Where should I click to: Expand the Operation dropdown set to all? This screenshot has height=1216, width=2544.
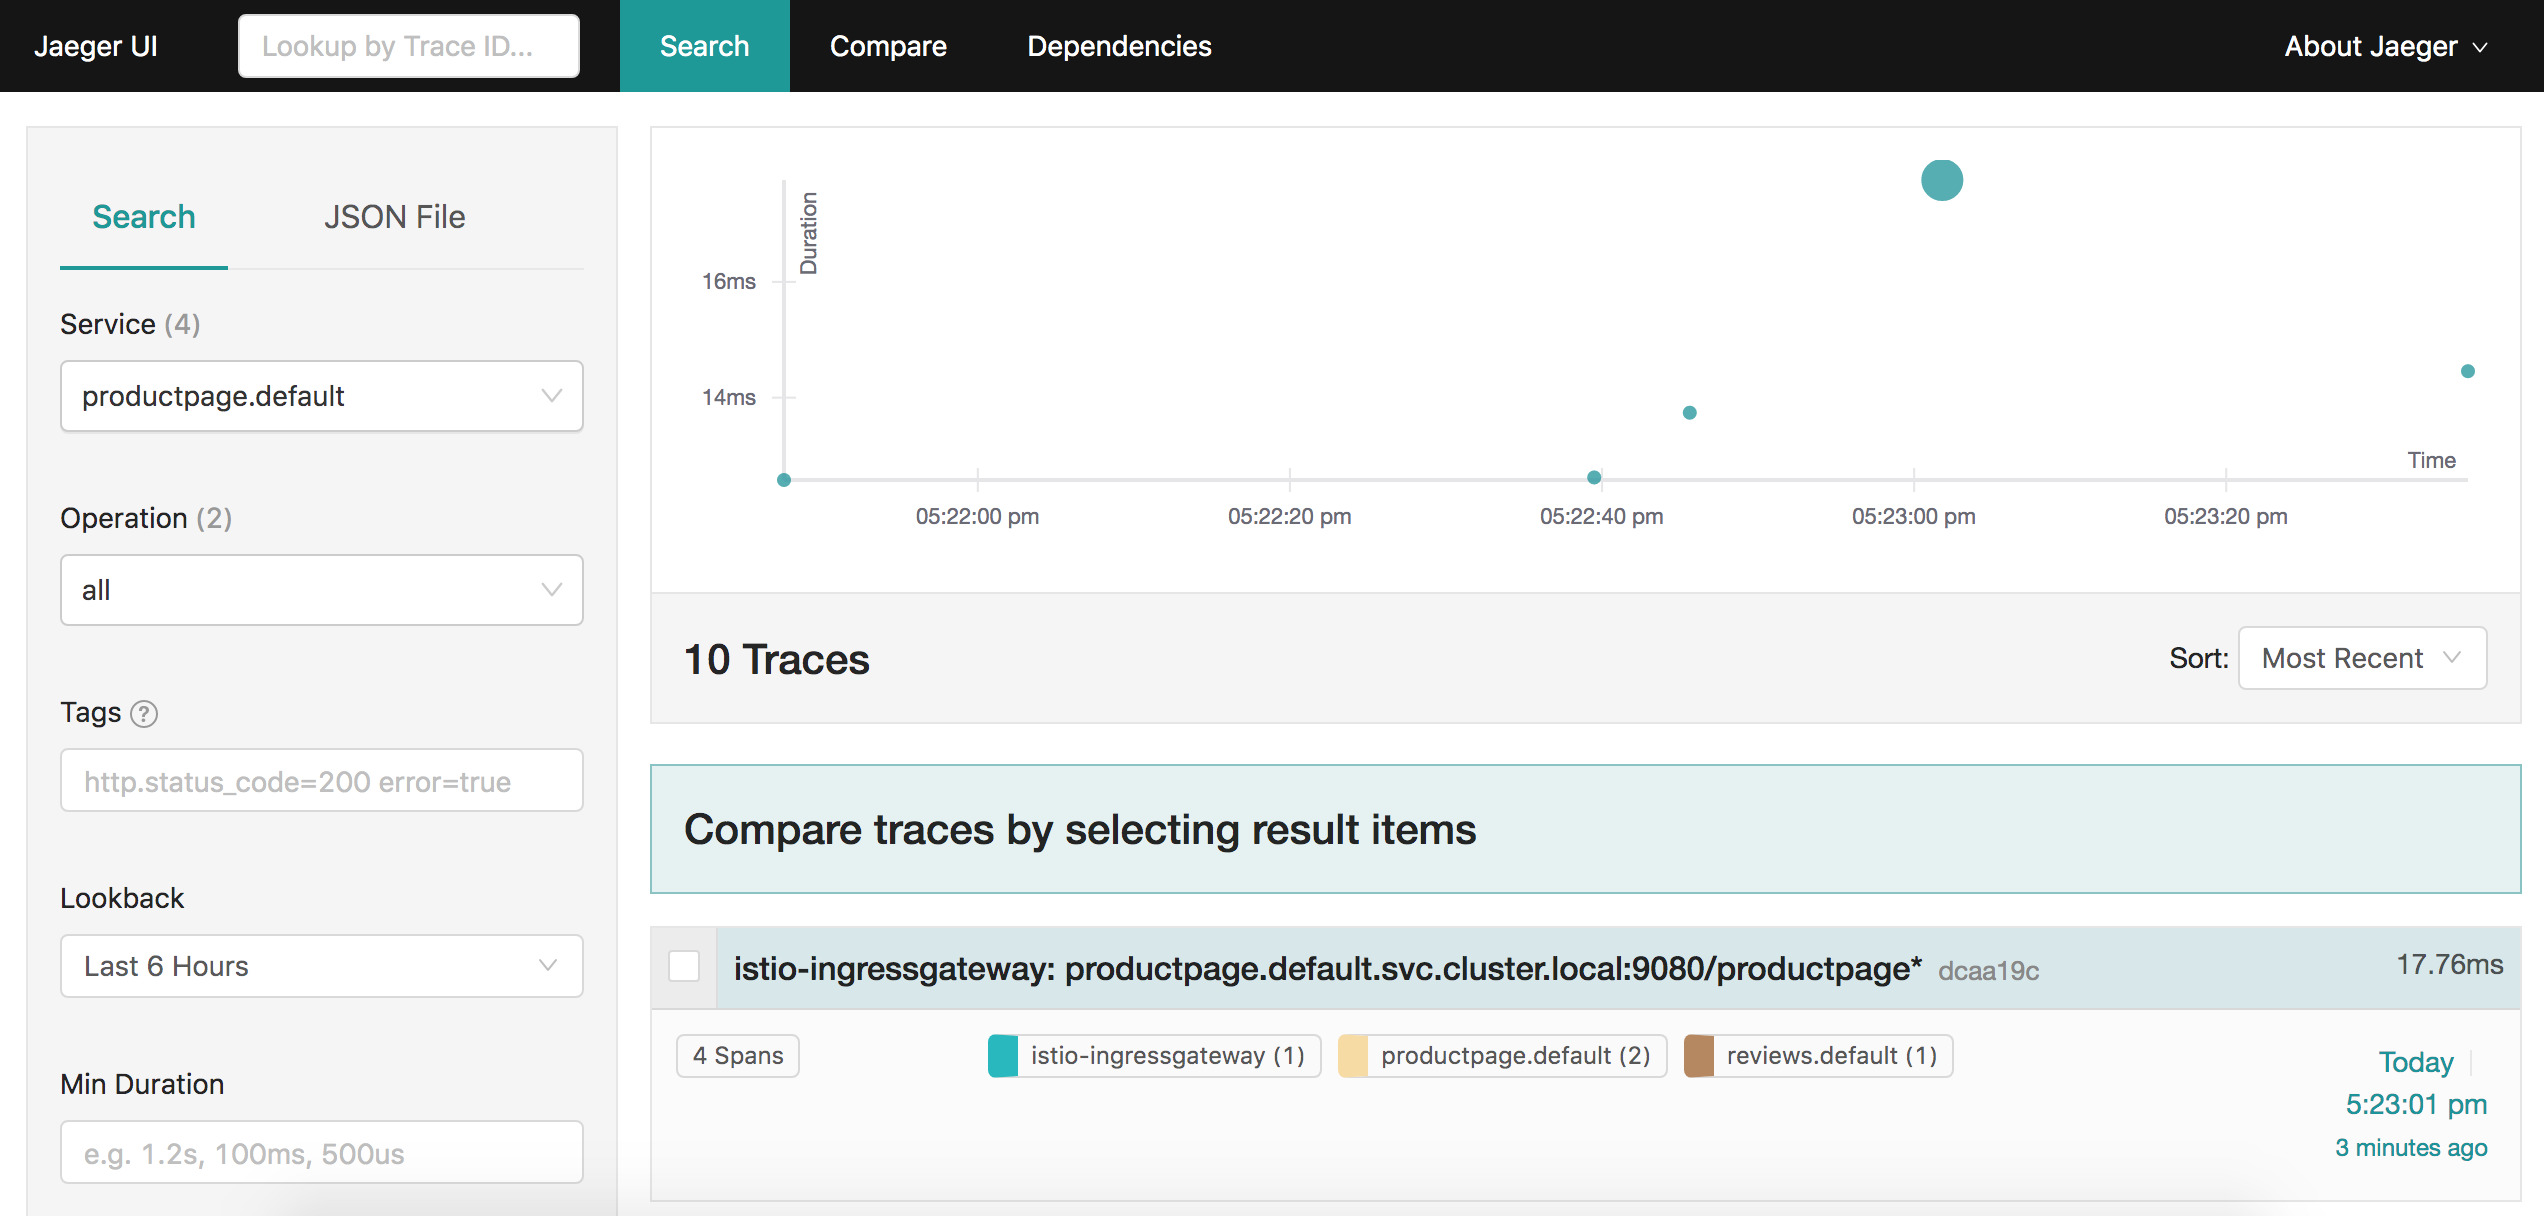(321, 590)
